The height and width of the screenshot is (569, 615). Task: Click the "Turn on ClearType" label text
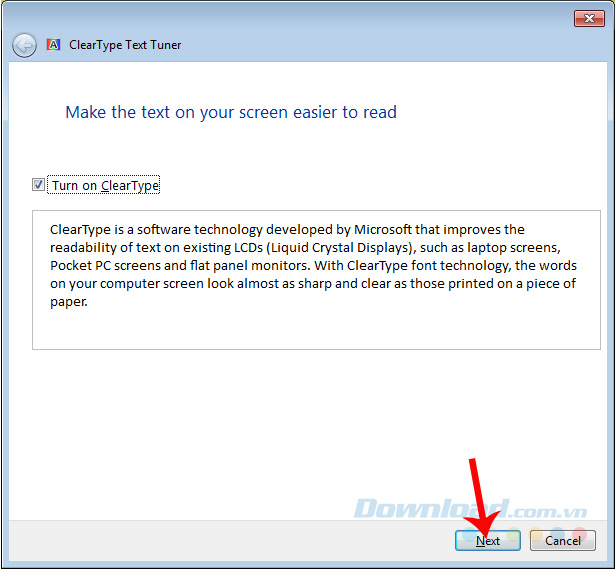pos(106,185)
